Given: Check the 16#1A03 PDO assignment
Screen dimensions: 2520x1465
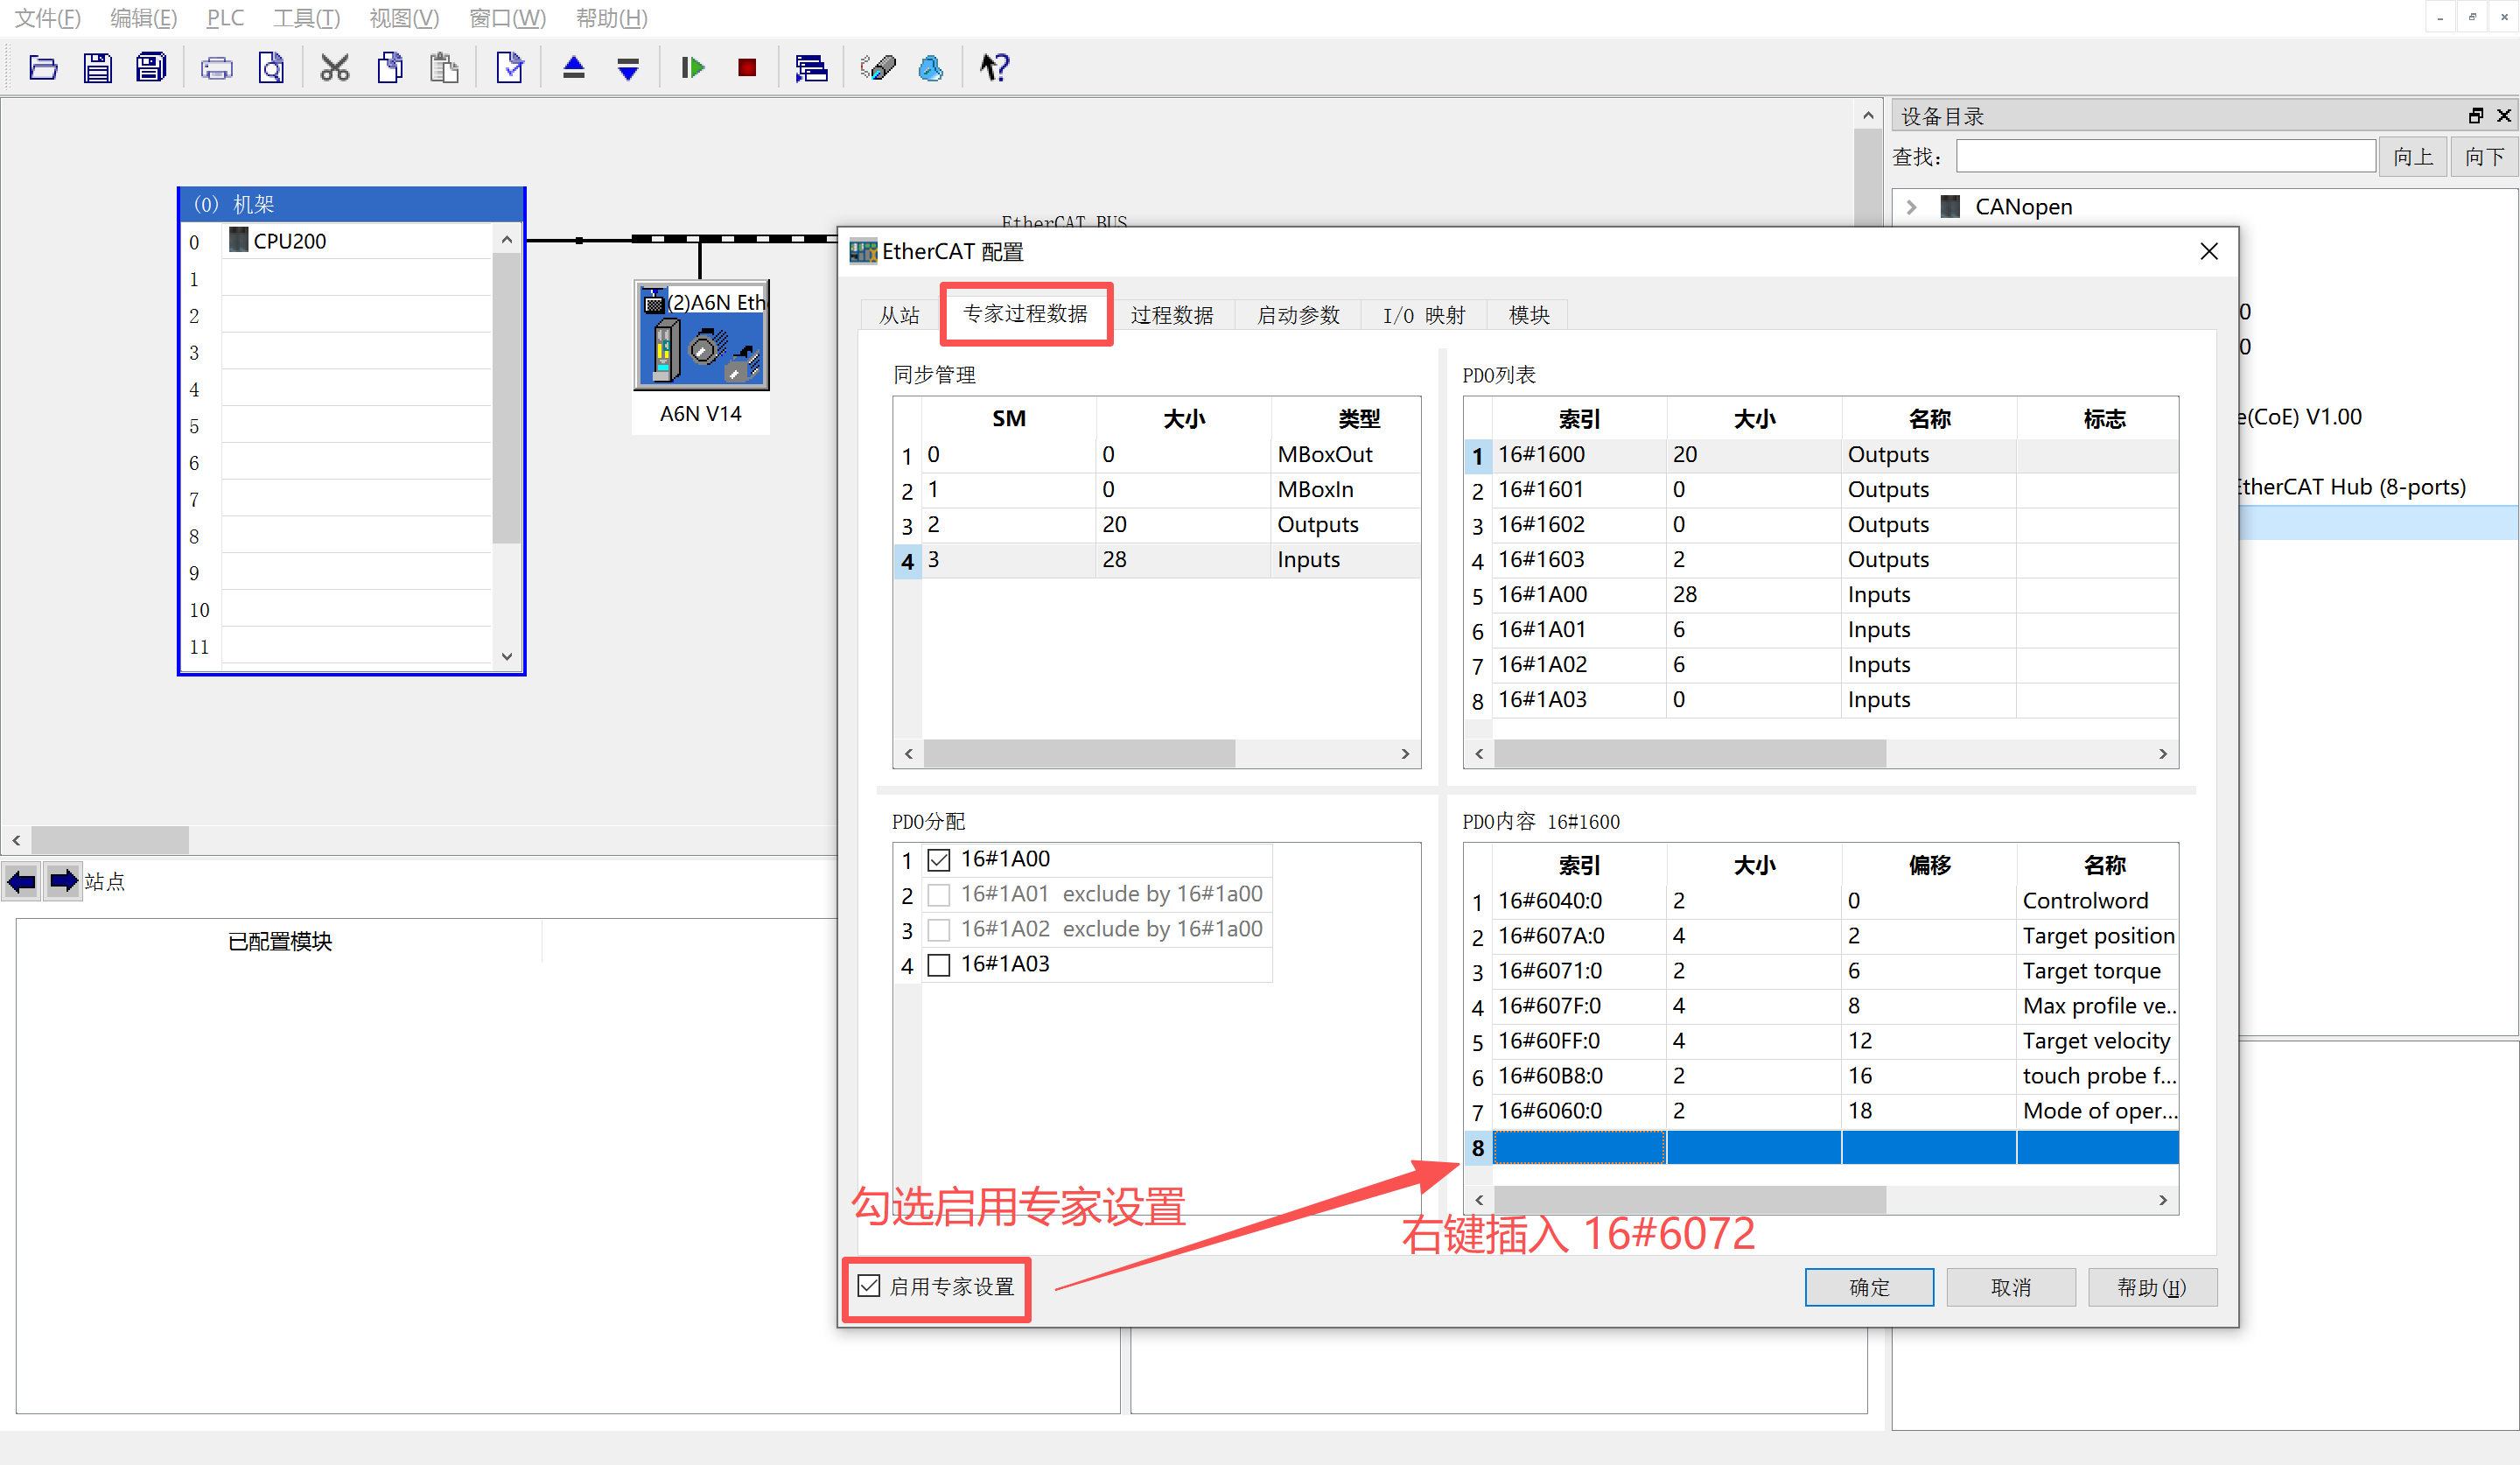Looking at the screenshot, I should click(x=939, y=964).
